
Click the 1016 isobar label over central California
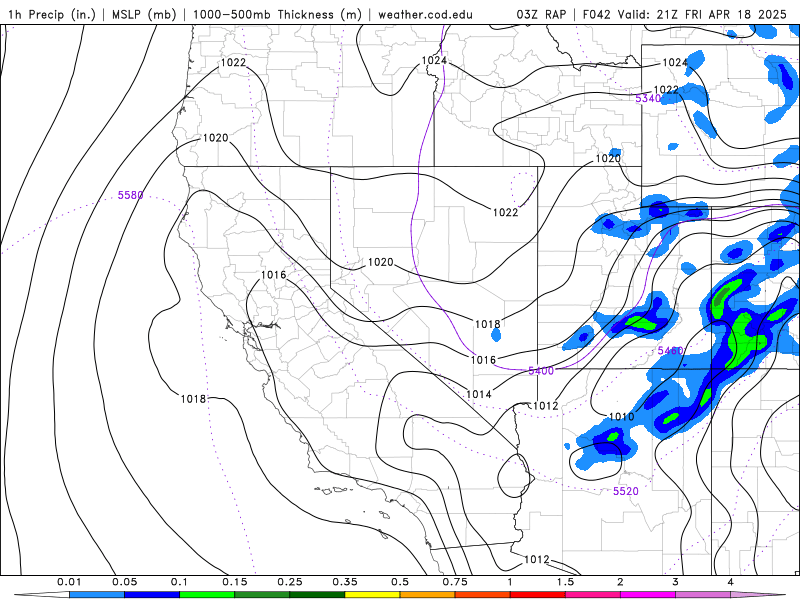273,275
